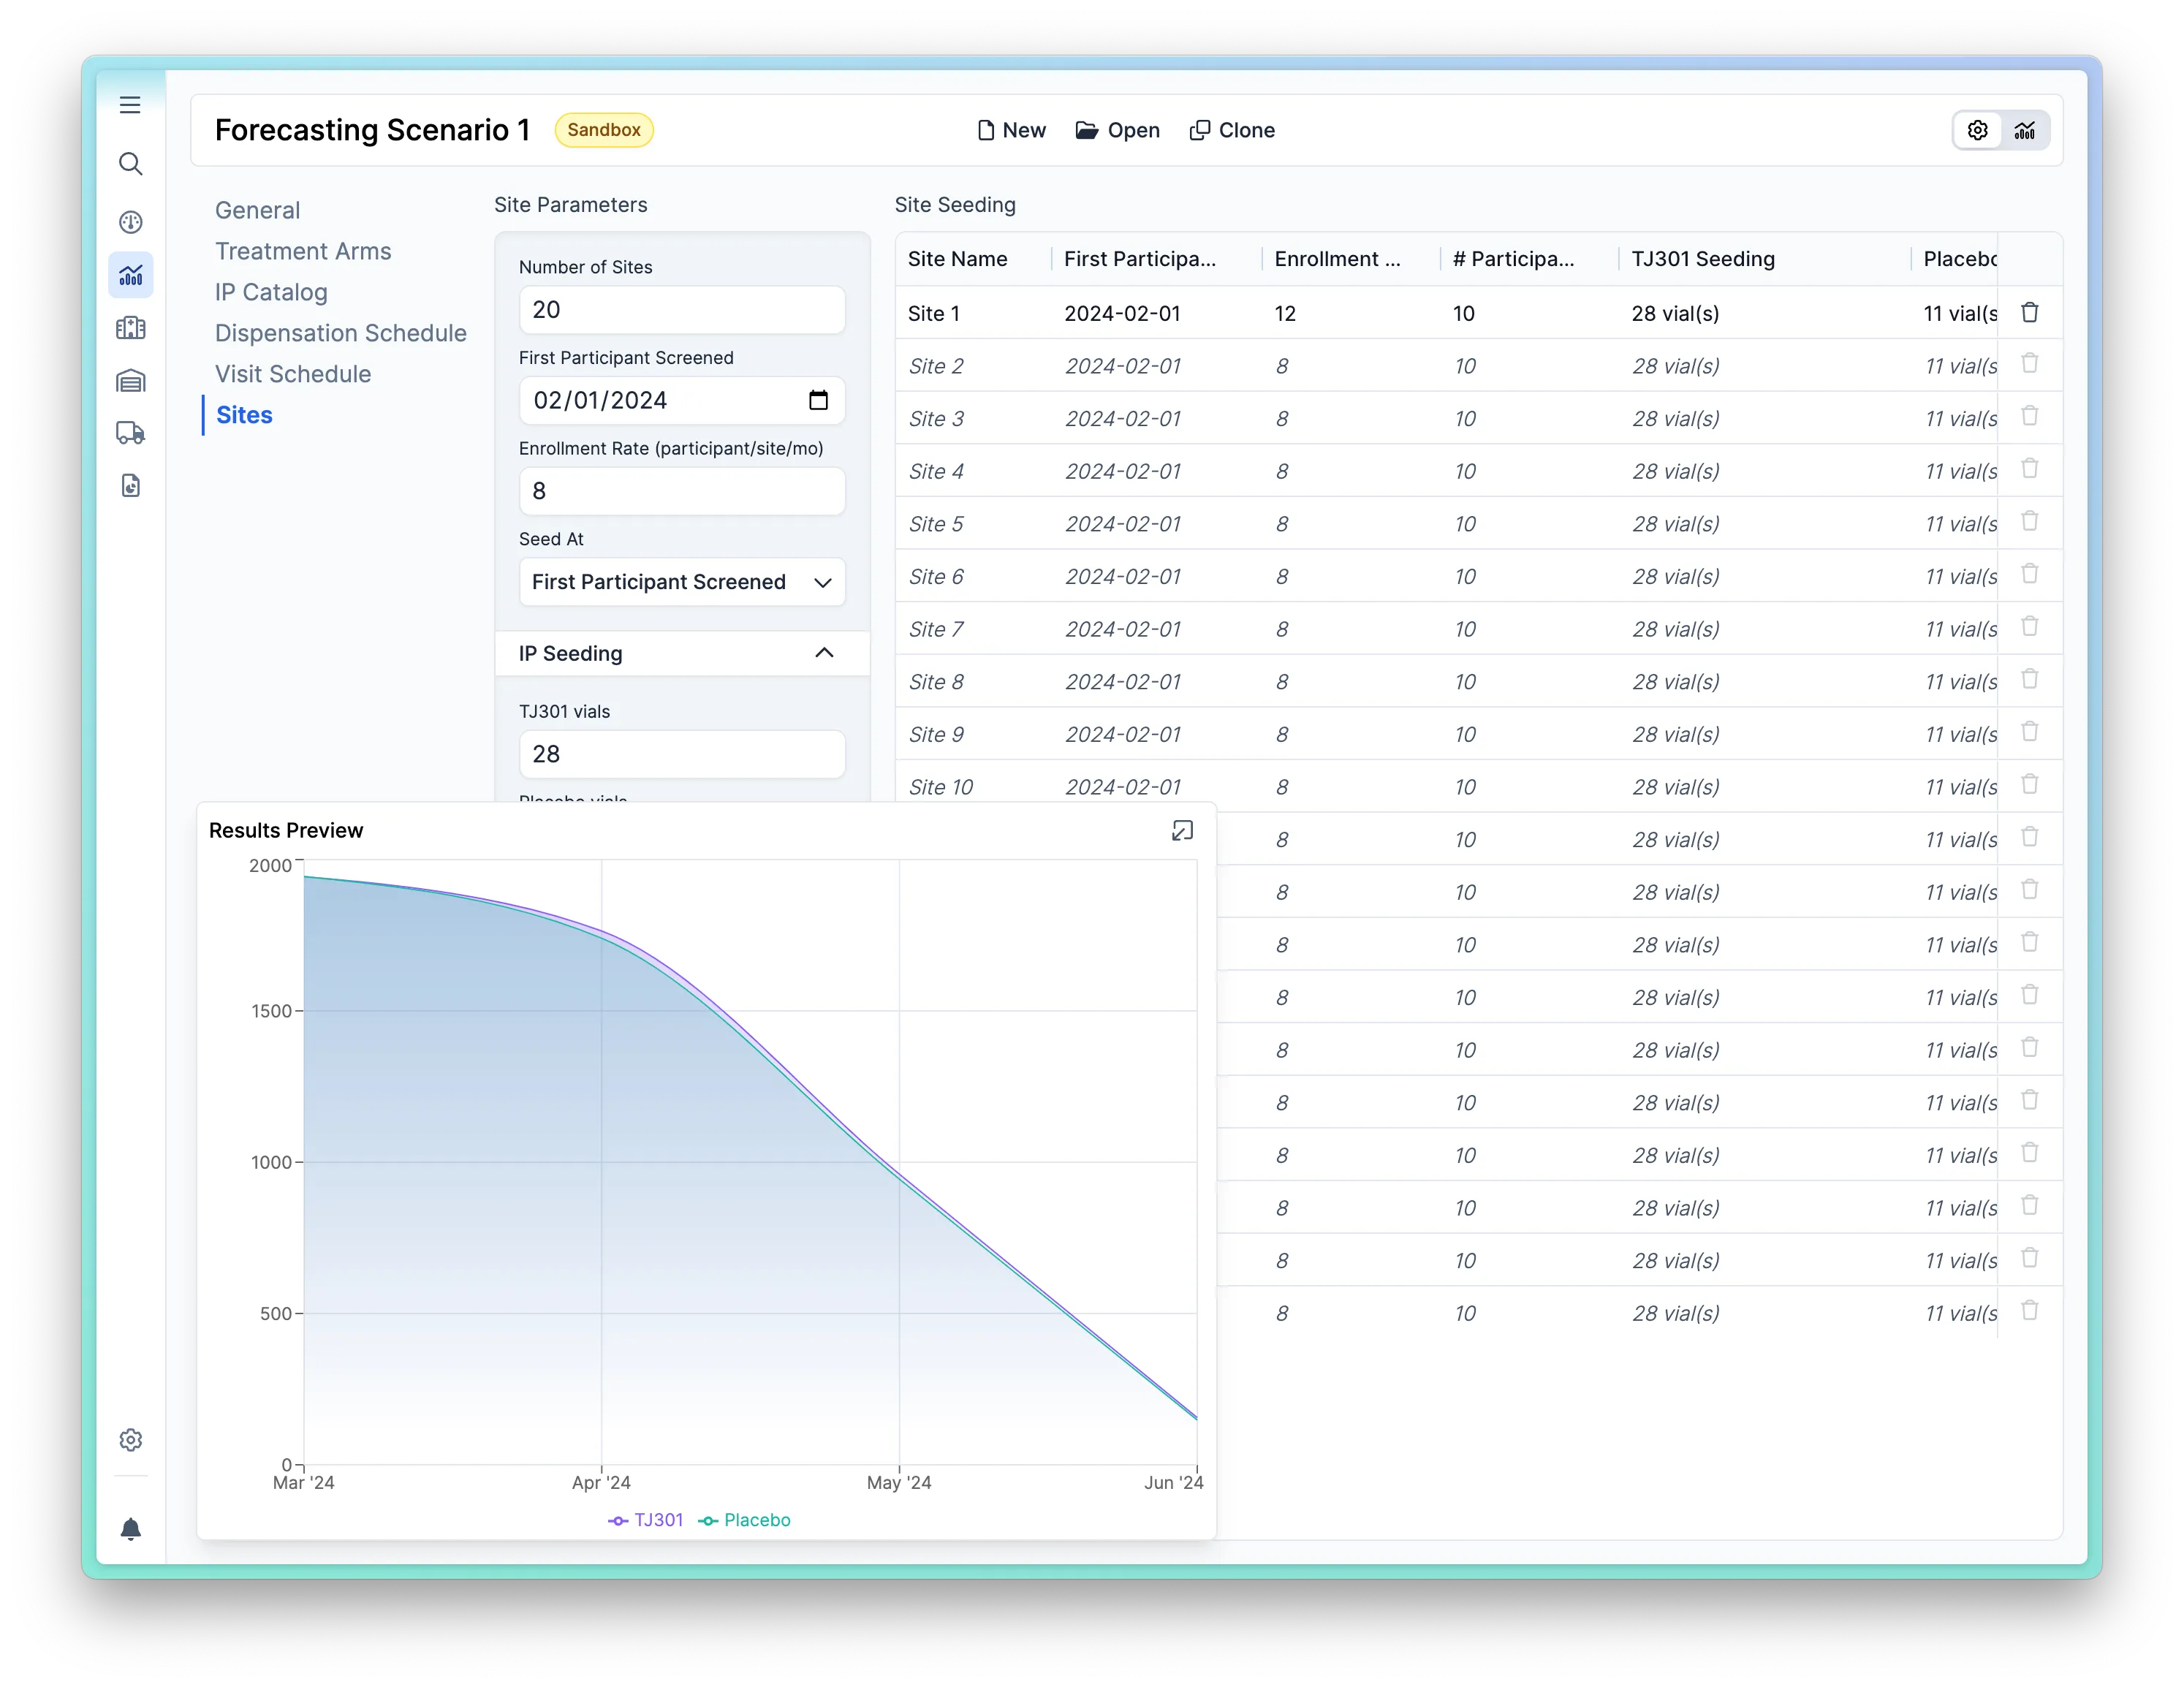Open the settings gear icon top right
This screenshot has height=1687, width=2184.
coord(1979,129)
